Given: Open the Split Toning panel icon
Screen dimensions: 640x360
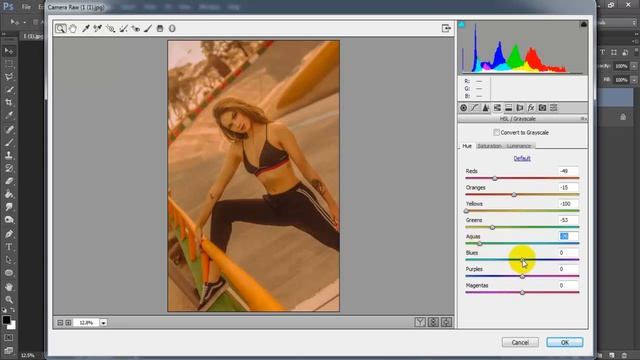Looking at the screenshot, I should pos(509,108).
